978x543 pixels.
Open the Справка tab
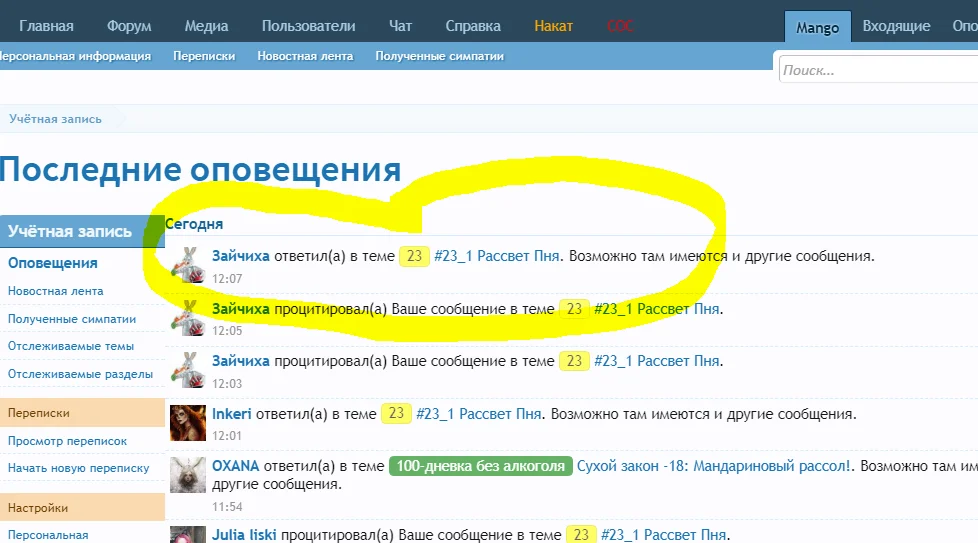[x=473, y=26]
